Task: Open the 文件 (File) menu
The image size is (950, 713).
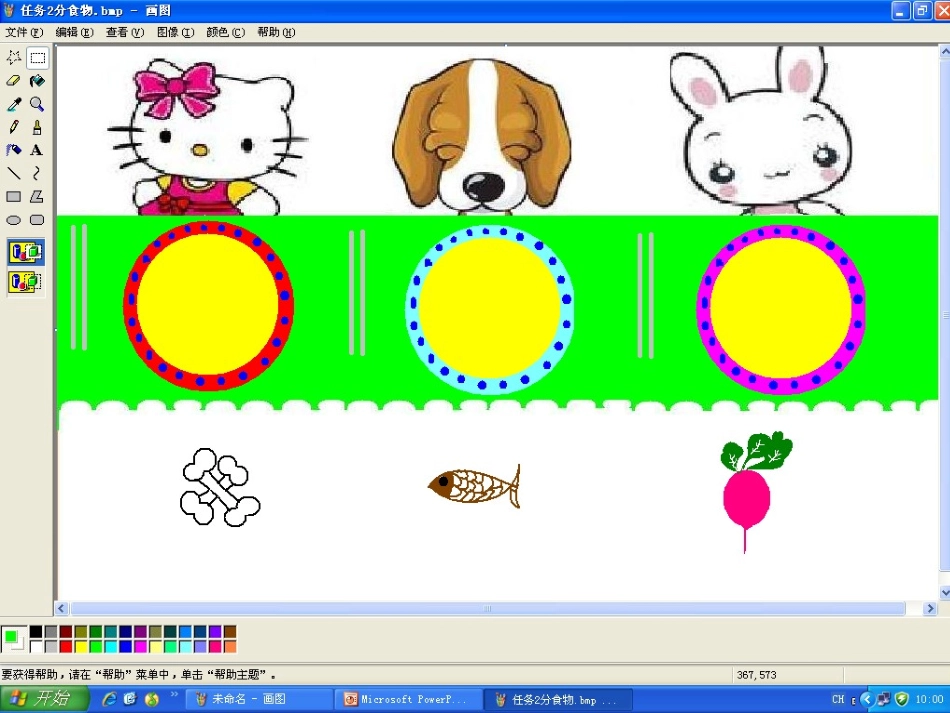Action: point(24,32)
